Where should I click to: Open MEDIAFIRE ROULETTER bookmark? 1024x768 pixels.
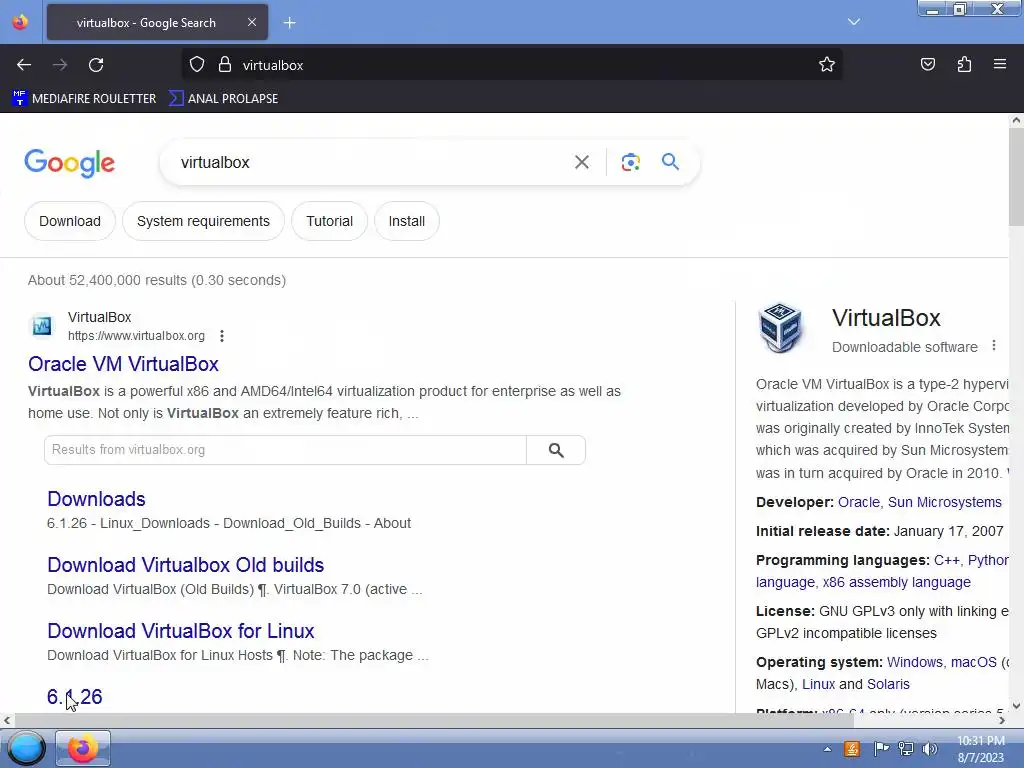(84, 99)
